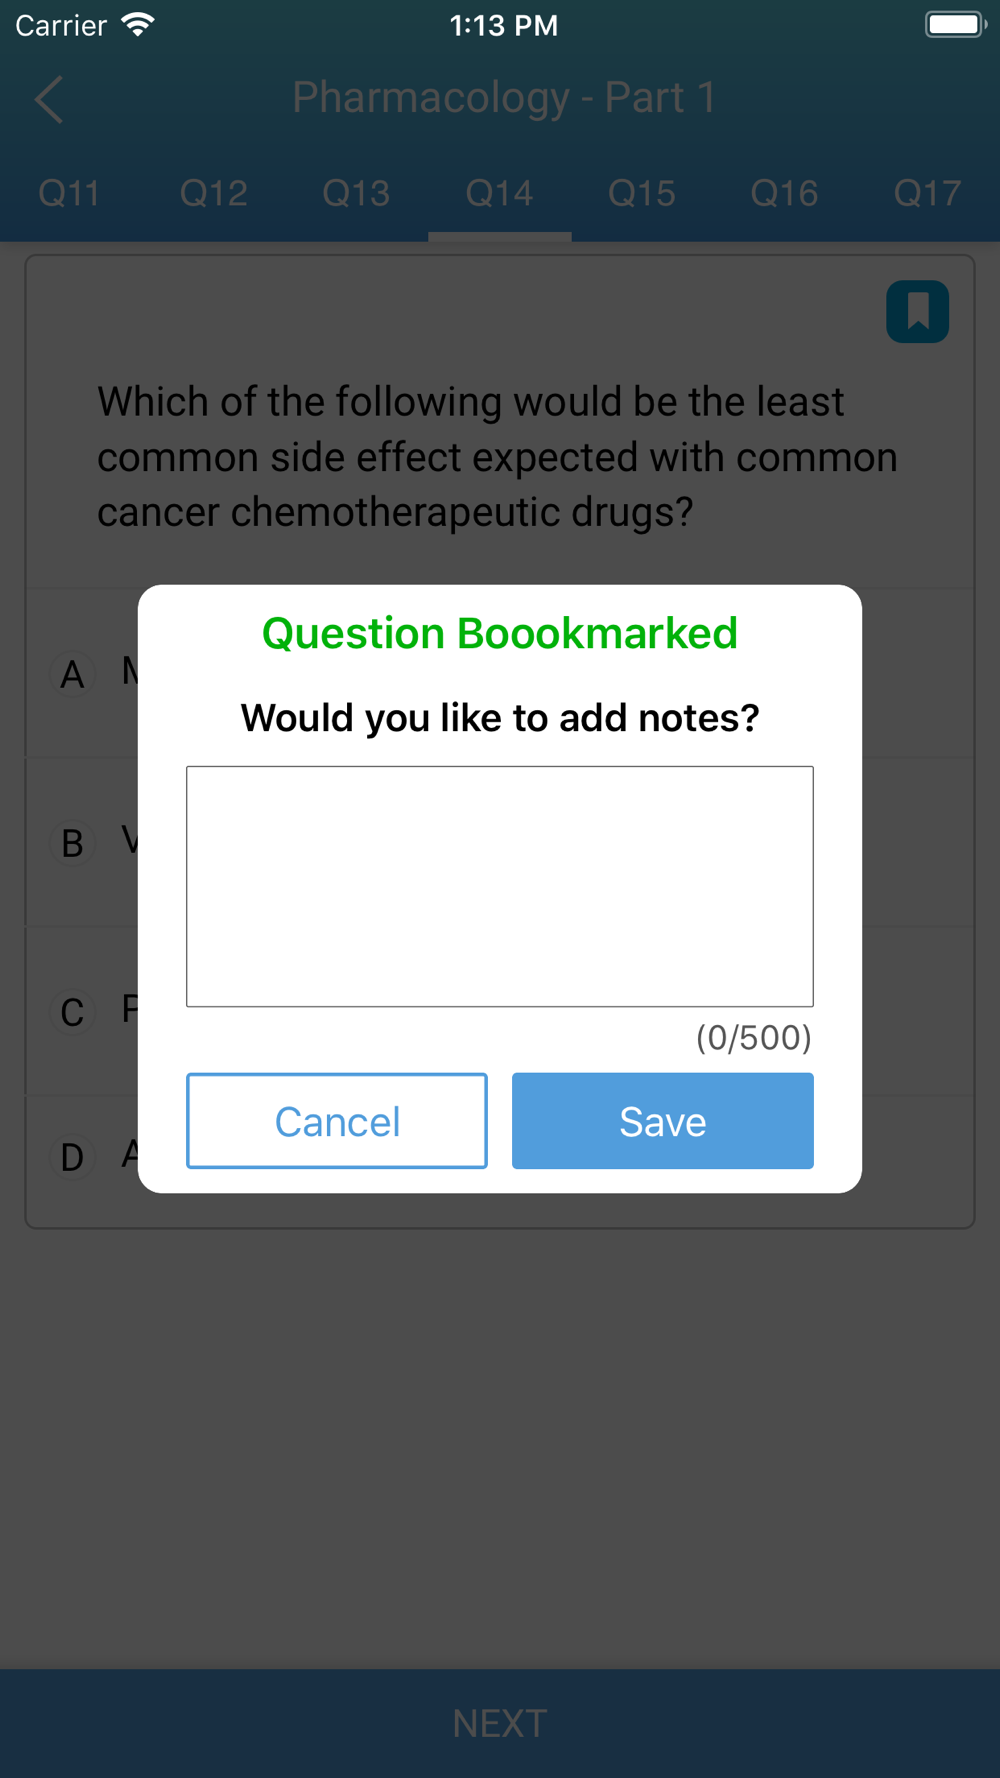Viewport: 1000px width, 1778px height.
Task: Select answer option C radio circle
Action: pyautogui.click(x=72, y=1012)
